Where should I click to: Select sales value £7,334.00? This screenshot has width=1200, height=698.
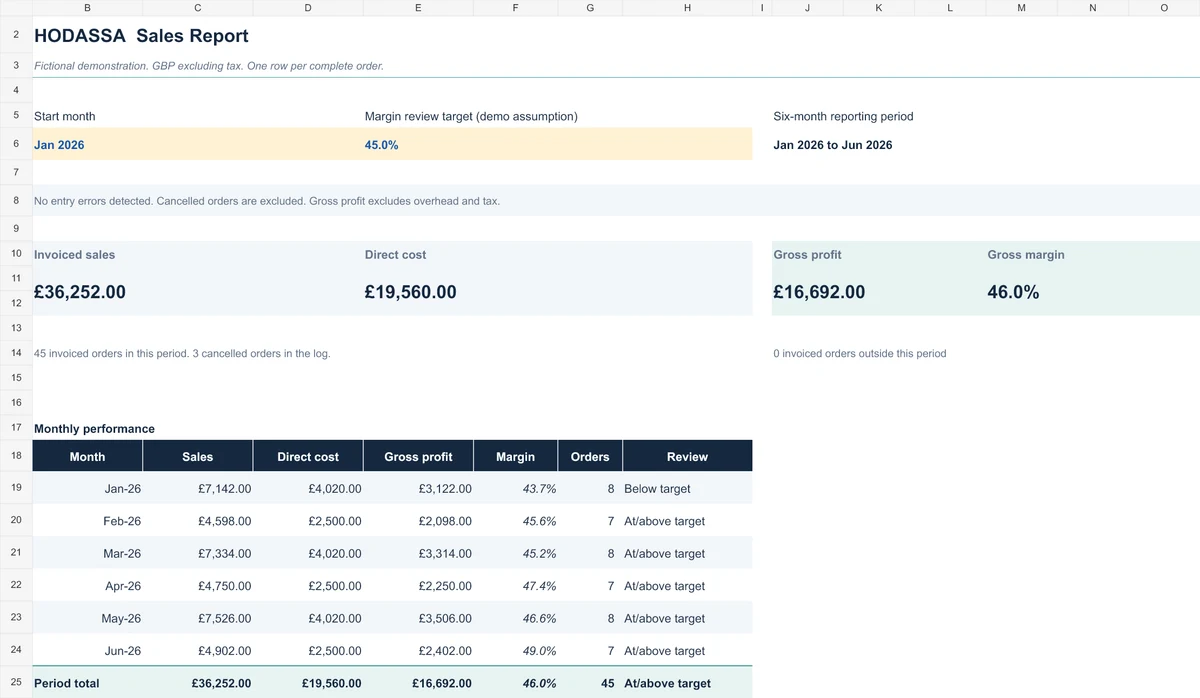click(198, 553)
